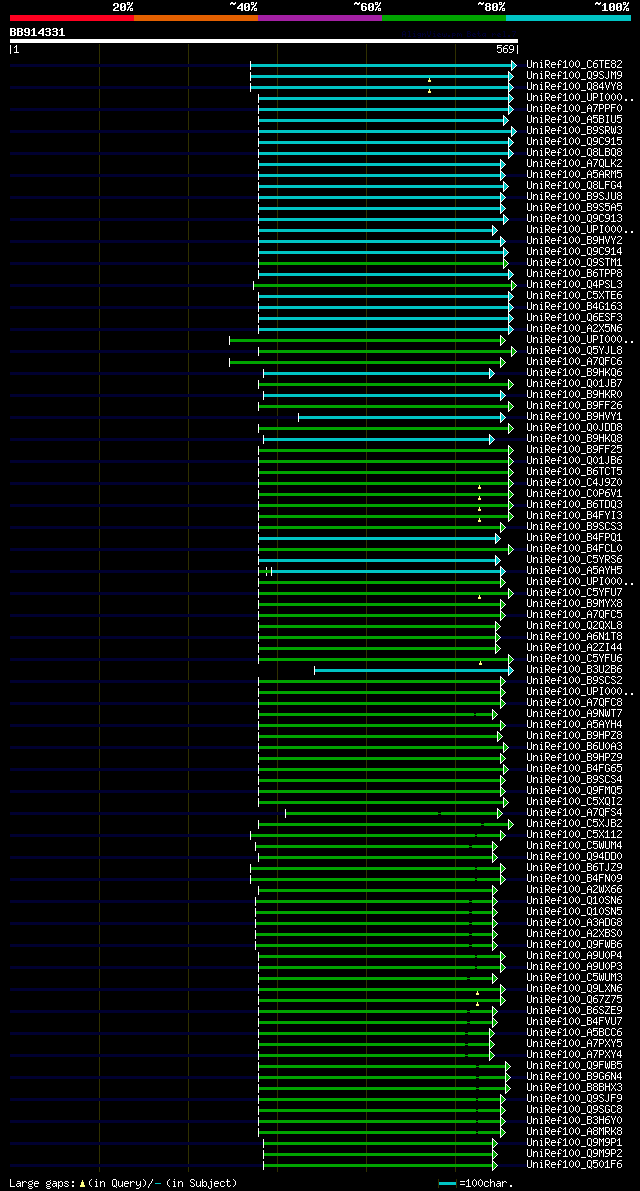Select the UniRef100_B9SJU8 label
This screenshot has height=1191, width=640.
click(574, 197)
